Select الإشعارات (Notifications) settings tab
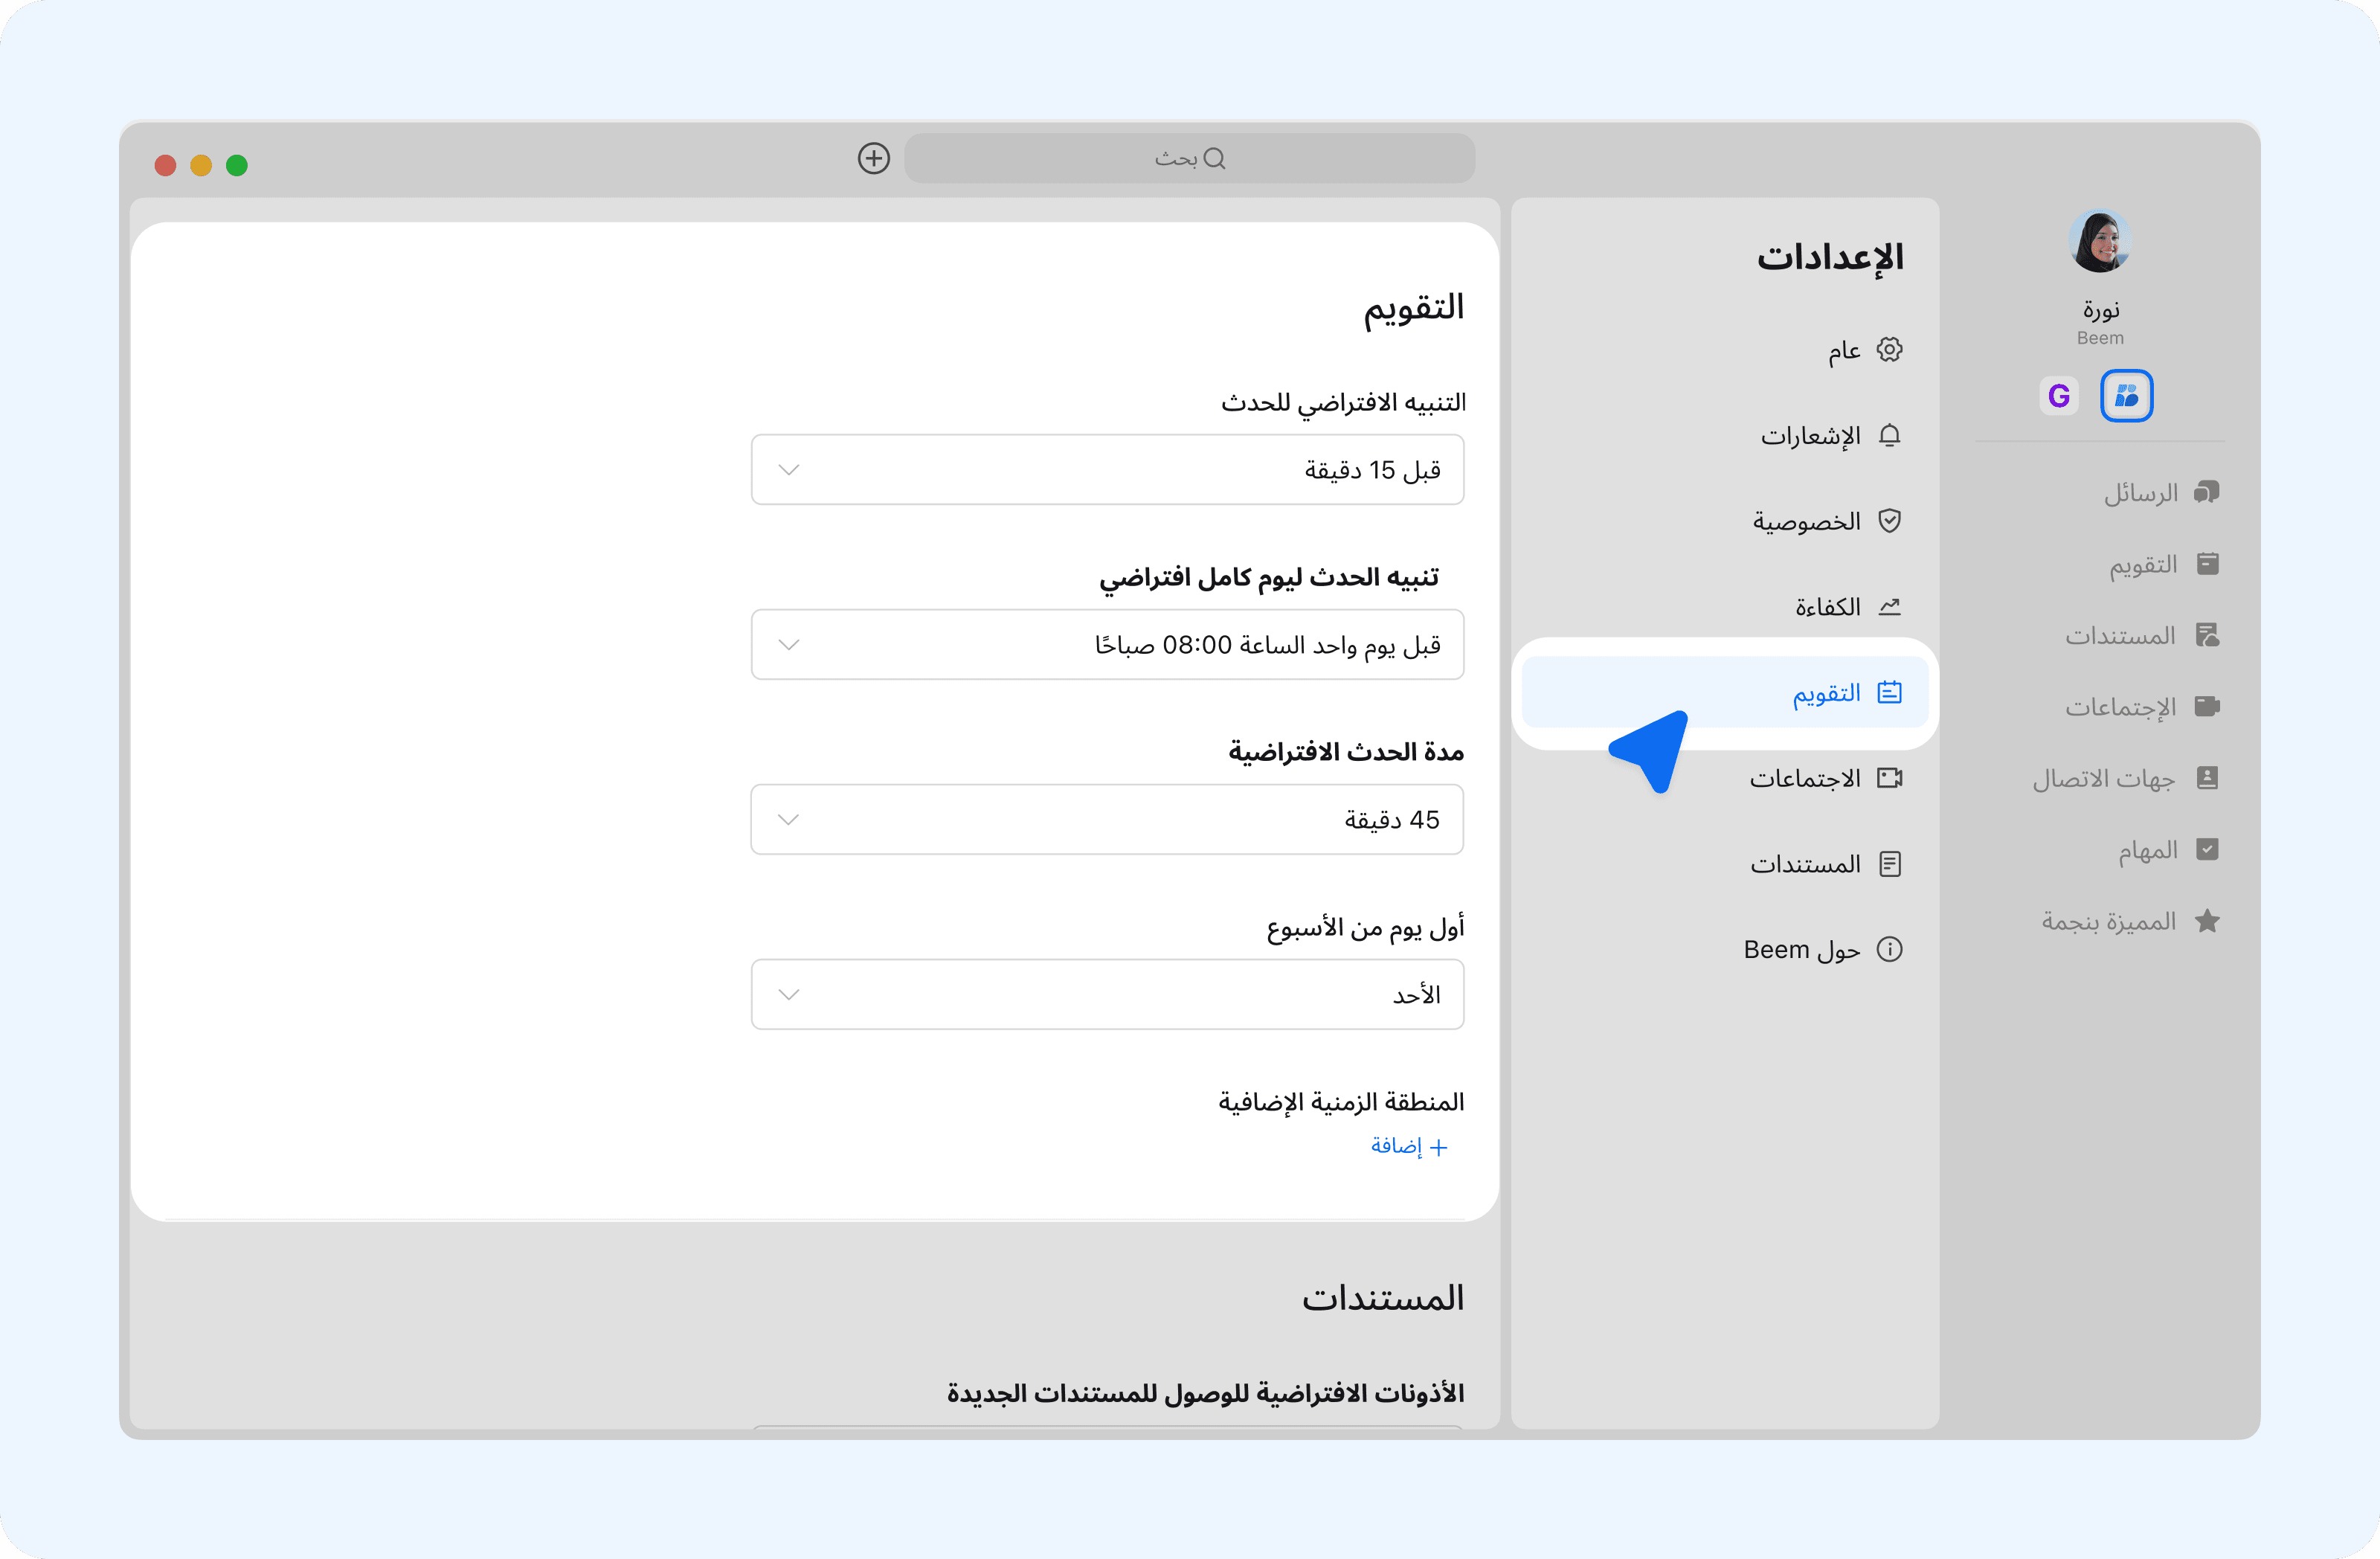This screenshot has height=1559, width=2380. (x=1830, y=436)
